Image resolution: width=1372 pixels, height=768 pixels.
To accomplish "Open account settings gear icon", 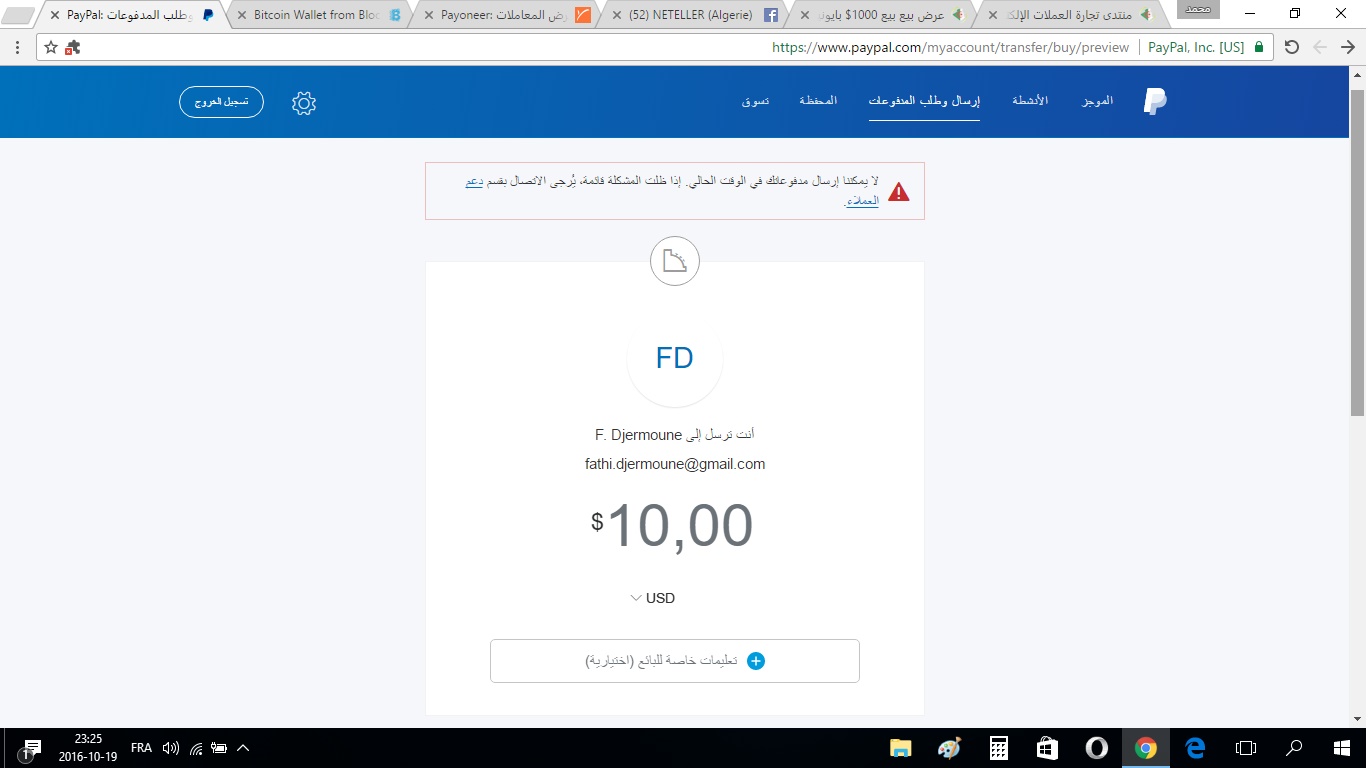I will (x=304, y=103).
